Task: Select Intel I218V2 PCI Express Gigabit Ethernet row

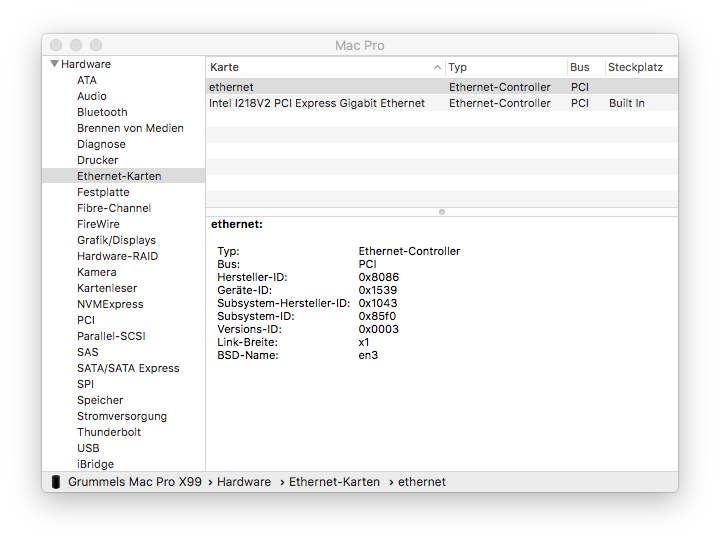Action: [x=442, y=103]
